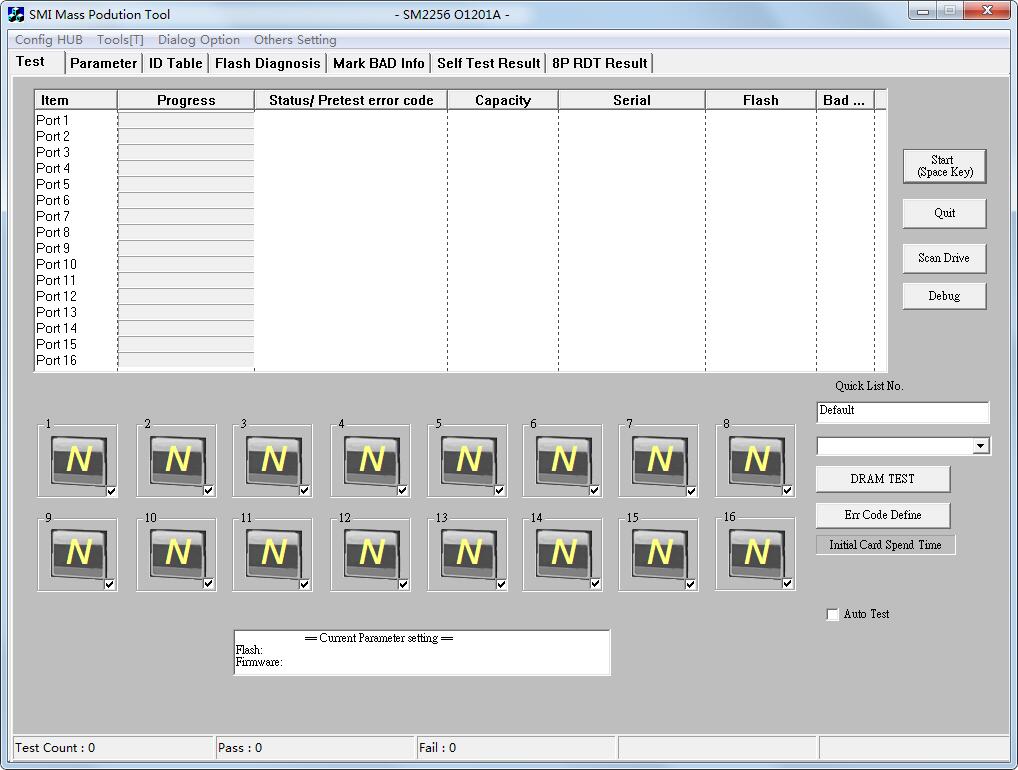Select the port 9 drive icon

tap(78, 553)
